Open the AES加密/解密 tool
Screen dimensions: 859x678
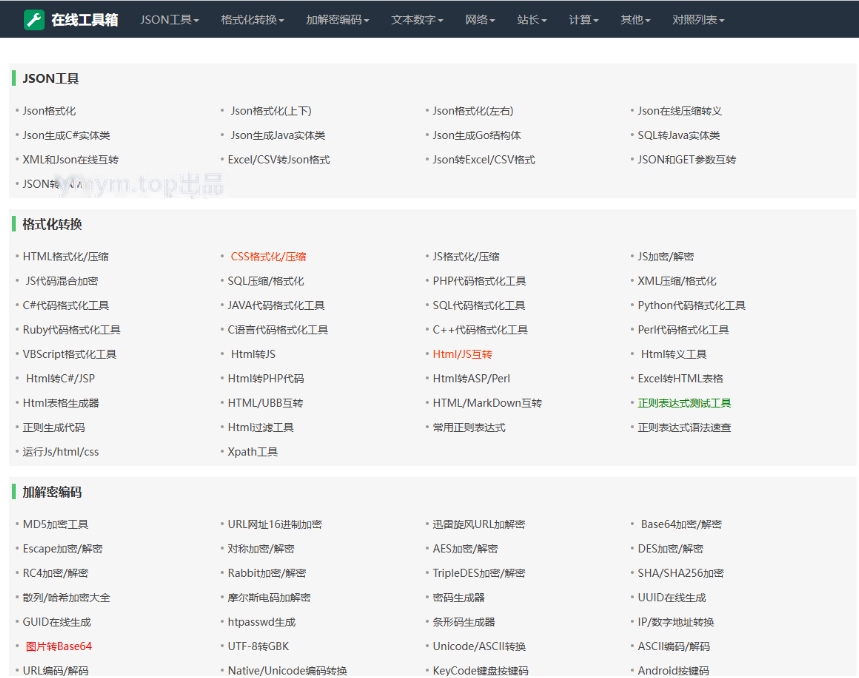tap(465, 549)
